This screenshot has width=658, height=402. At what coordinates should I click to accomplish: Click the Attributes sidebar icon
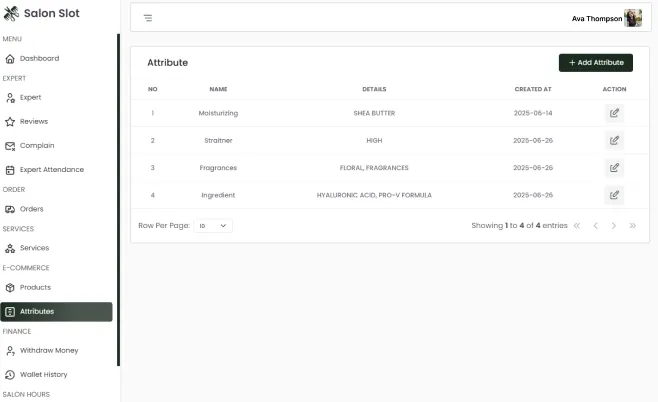10,312
